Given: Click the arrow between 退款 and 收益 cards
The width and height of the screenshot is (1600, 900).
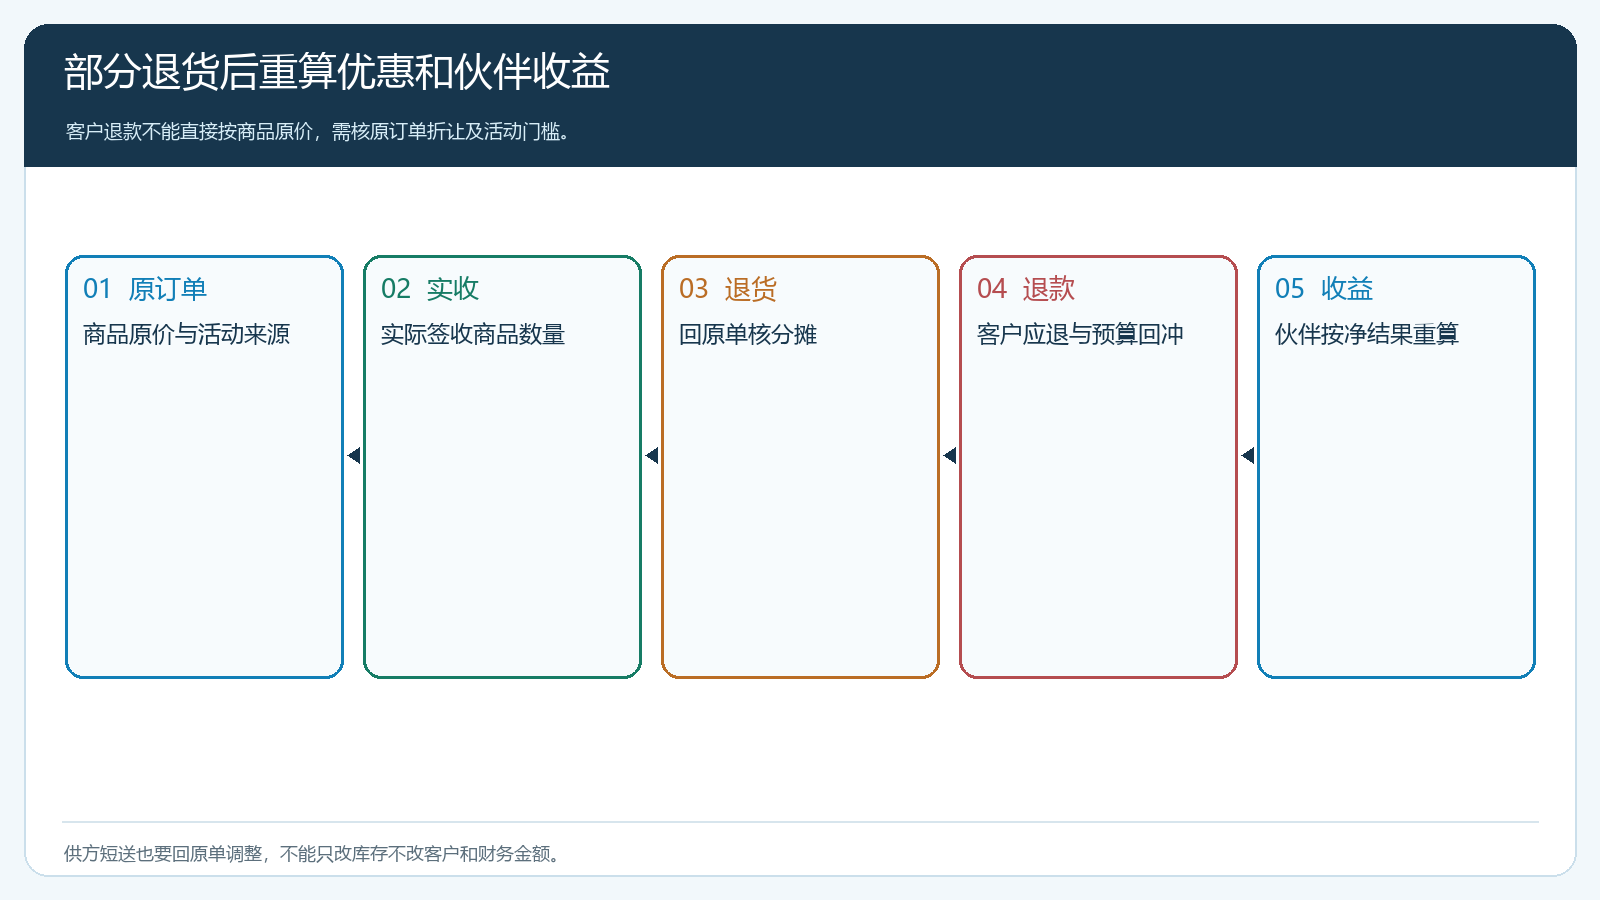Looking at the screenshot, I should tap(1248, 456).
